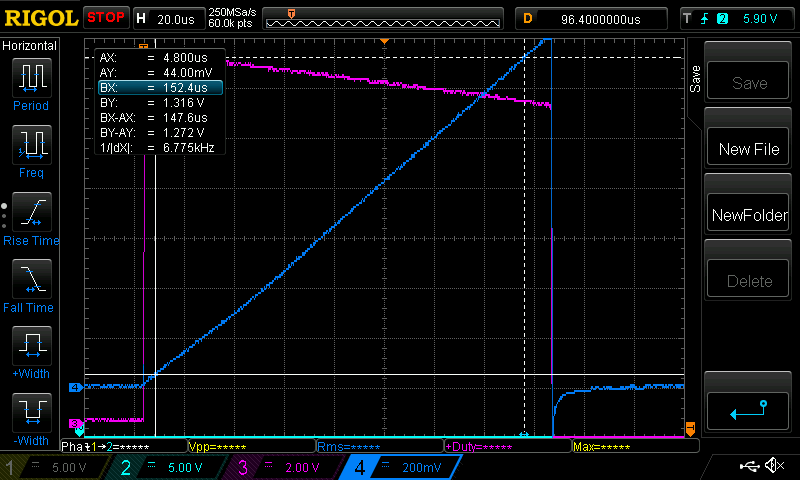The height and width of the screenshot is (480, 800).
Task: Add the +Width measurement
Action: [x=31, y=352]
